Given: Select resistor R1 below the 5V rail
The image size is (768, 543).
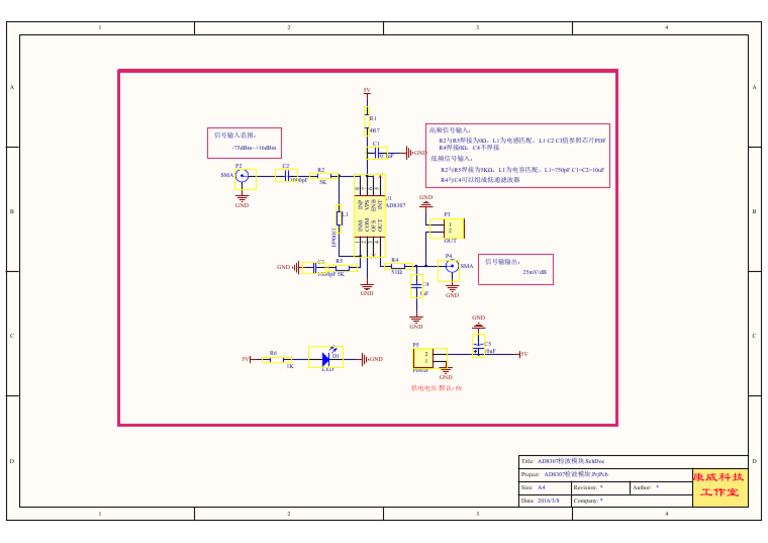Looking at the screenshot, I should click(x=366, y=121).
